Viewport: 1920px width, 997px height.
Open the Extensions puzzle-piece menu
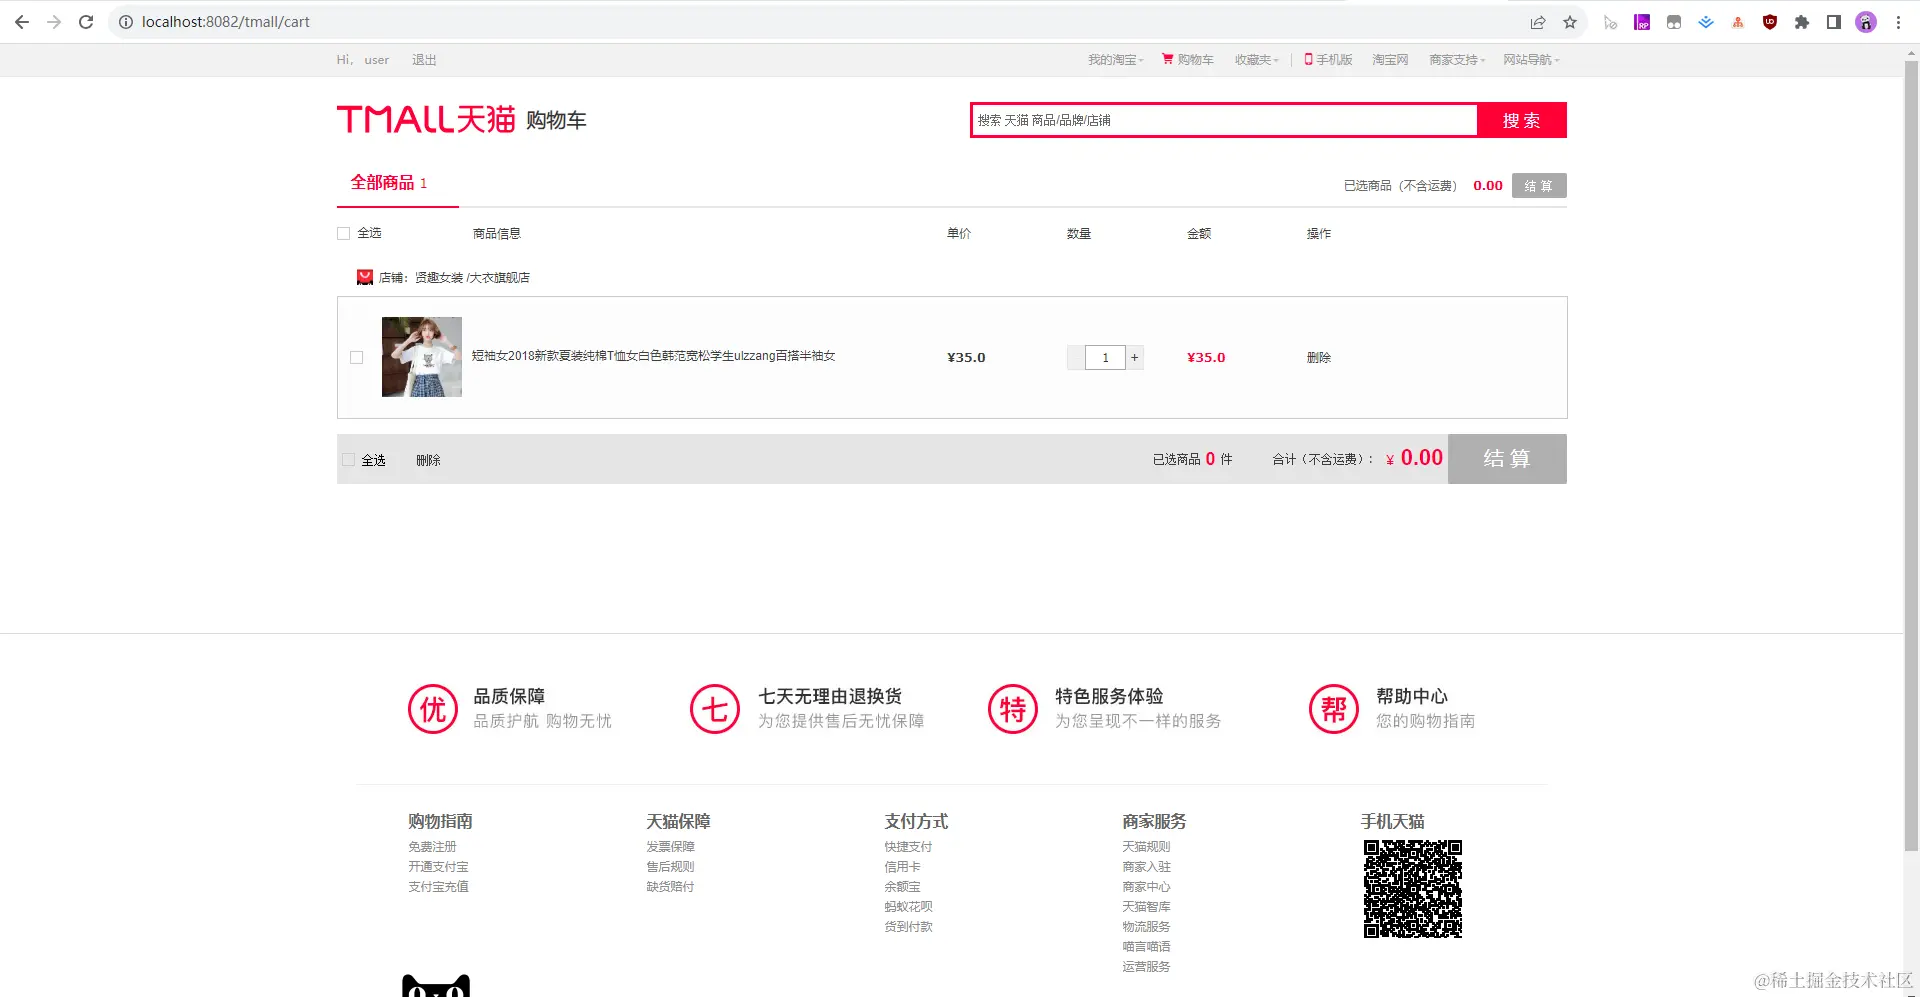pyautogui.click(x=1802, y=22)
